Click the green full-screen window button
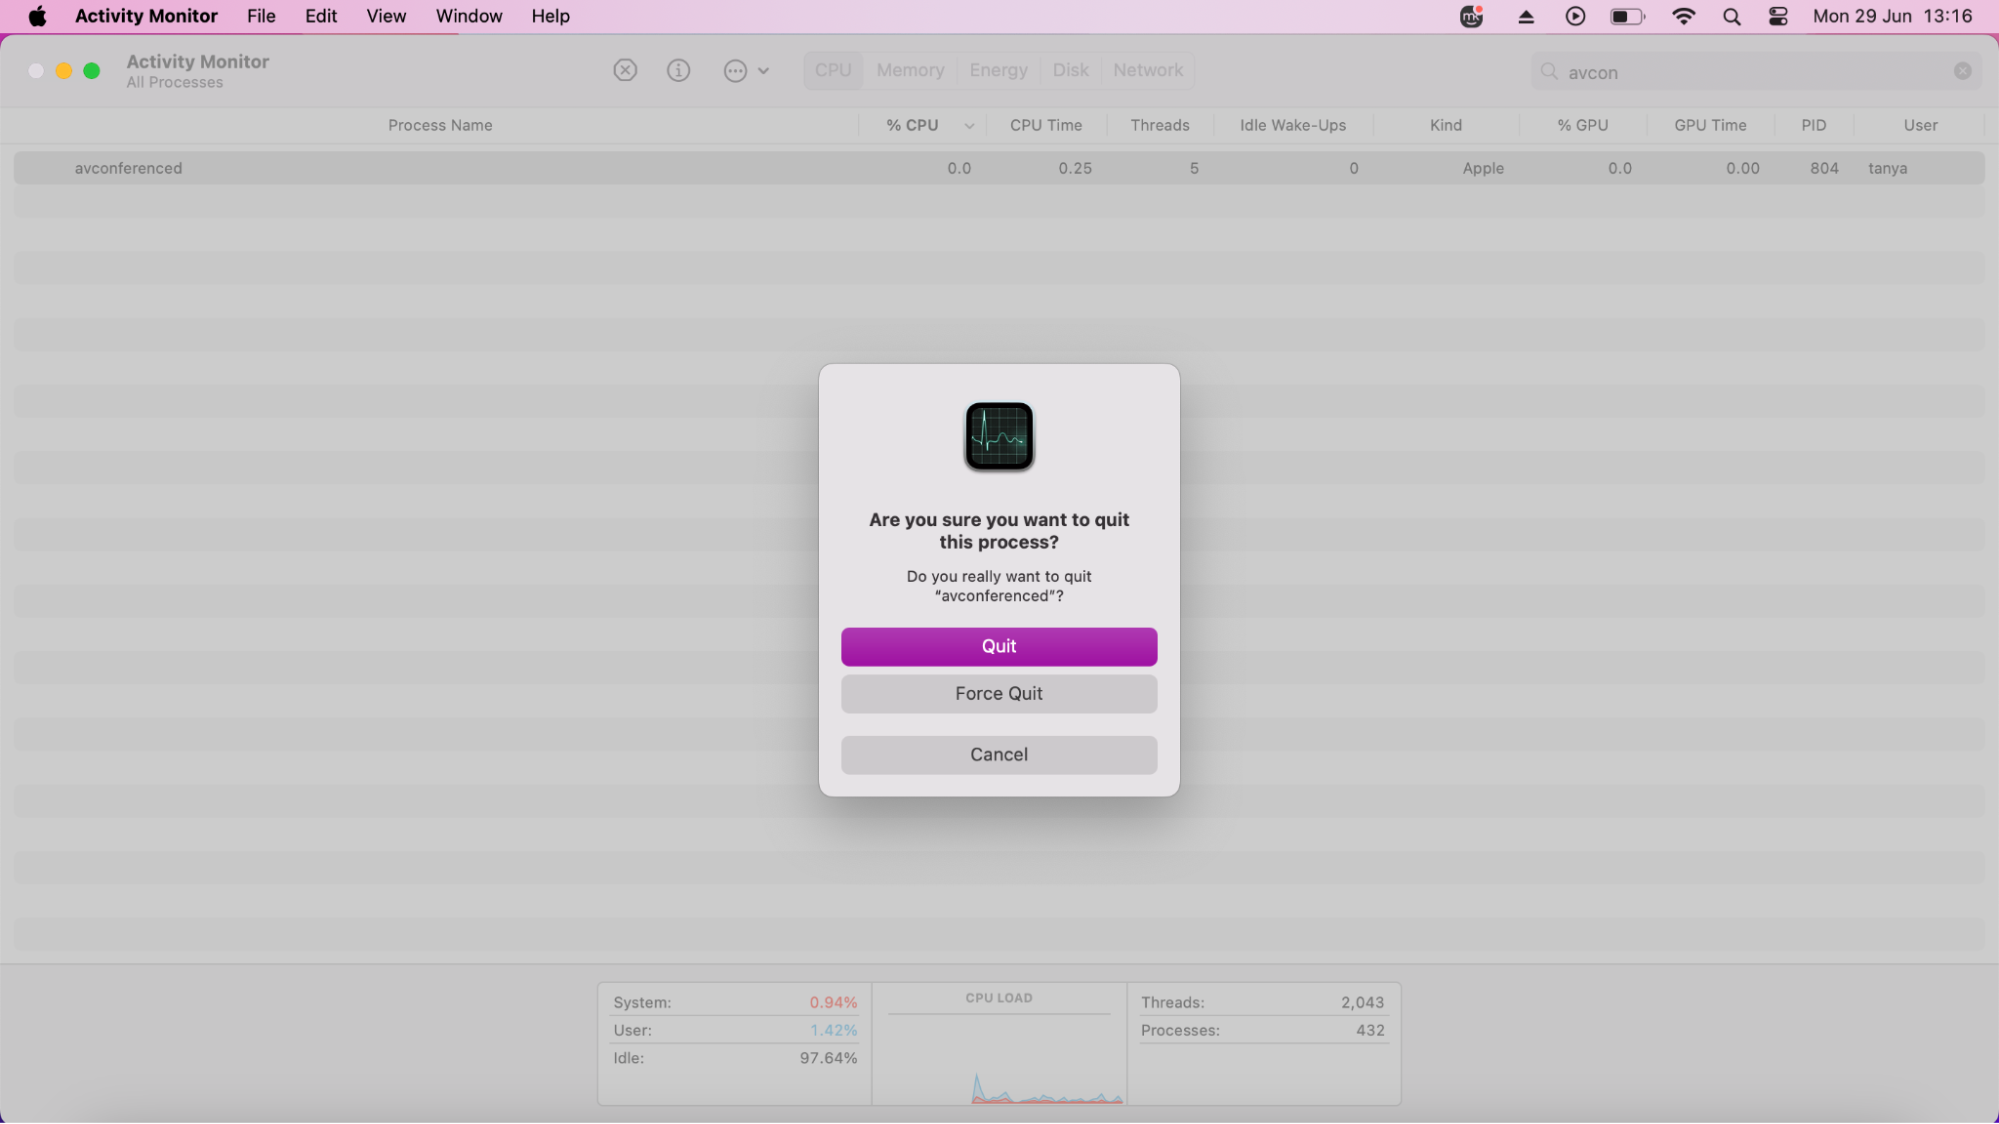 (92, 71)
